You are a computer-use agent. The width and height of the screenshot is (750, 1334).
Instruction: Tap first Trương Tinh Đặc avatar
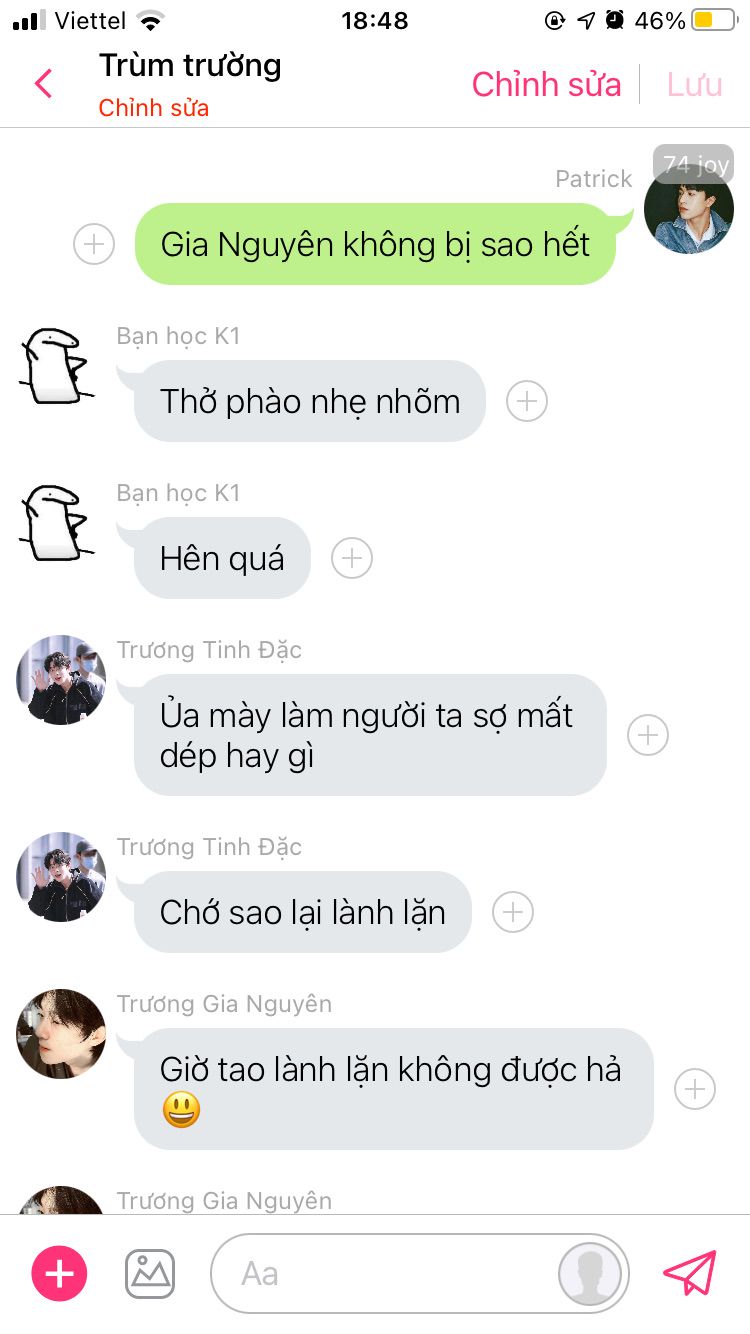tap(61, 680)
